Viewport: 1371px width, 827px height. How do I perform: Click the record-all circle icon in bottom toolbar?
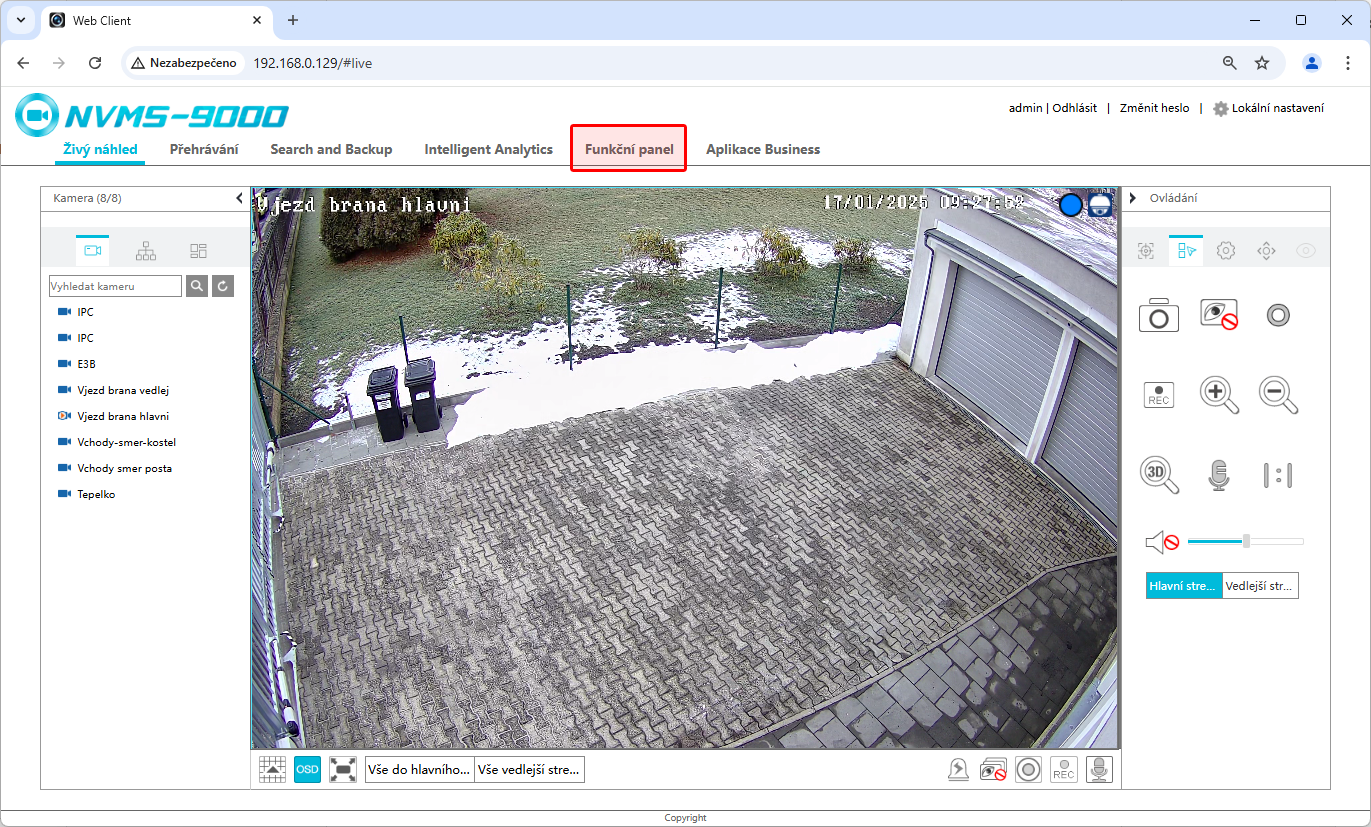click(1029, 769)
